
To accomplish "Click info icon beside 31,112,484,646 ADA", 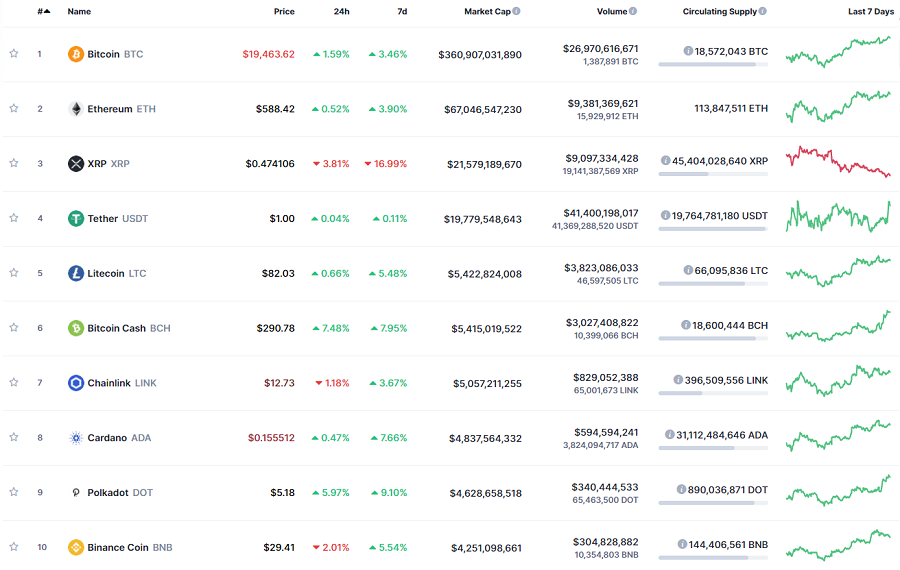I will click(669, 435).
